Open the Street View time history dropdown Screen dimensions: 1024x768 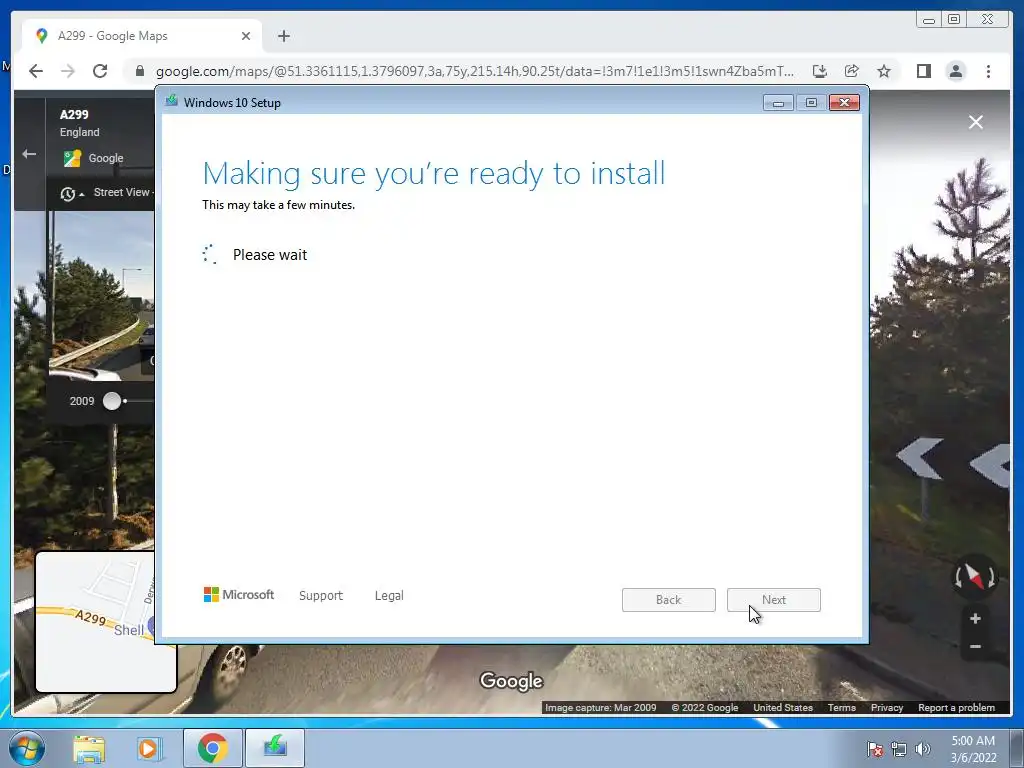pyautogui.click(x=72, y=194)
